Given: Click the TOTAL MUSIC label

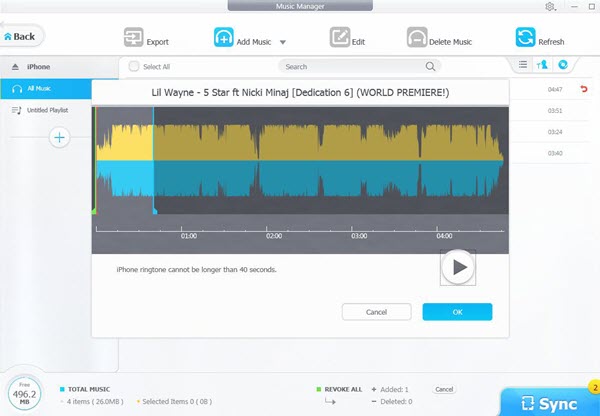Looking at the screenshot, I should coord(89,389).
